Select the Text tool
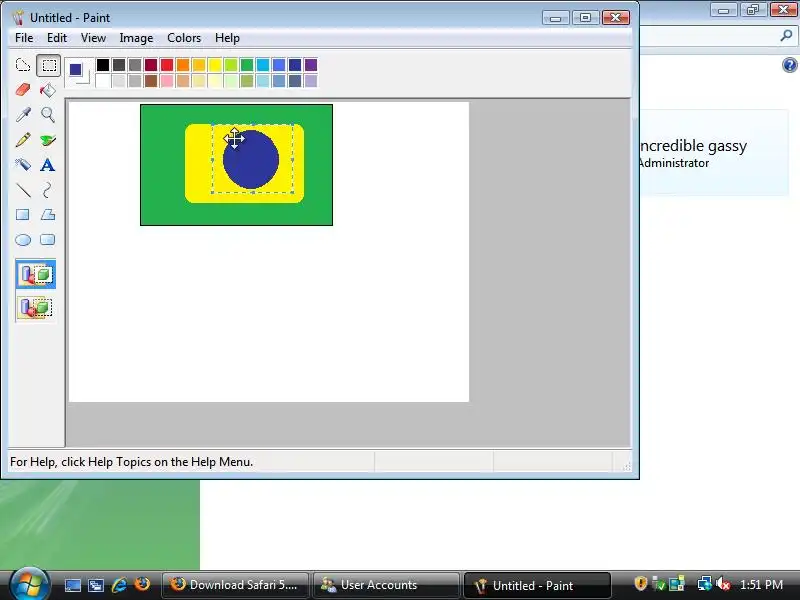This screenshot has height=600, width=800. (47, 165)
